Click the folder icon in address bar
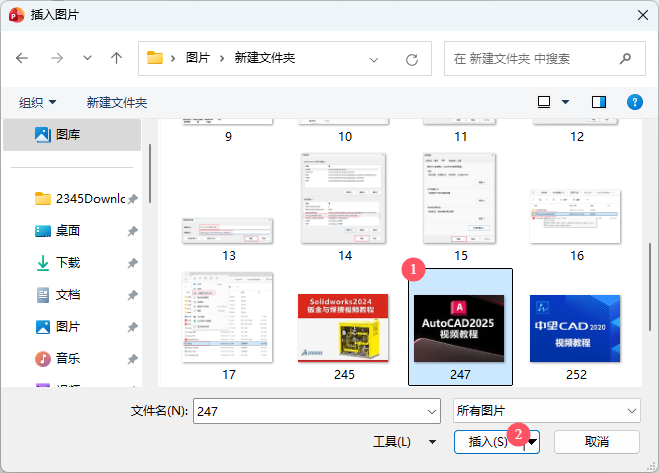The height and width of the screenshot is (473, 659). pos(155,58)
